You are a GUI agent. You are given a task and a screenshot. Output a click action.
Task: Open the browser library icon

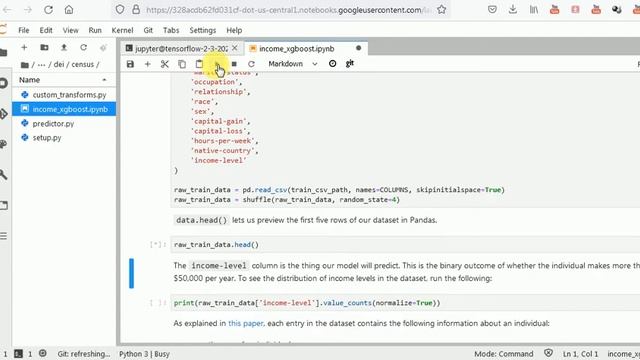(x=533, y=10)
